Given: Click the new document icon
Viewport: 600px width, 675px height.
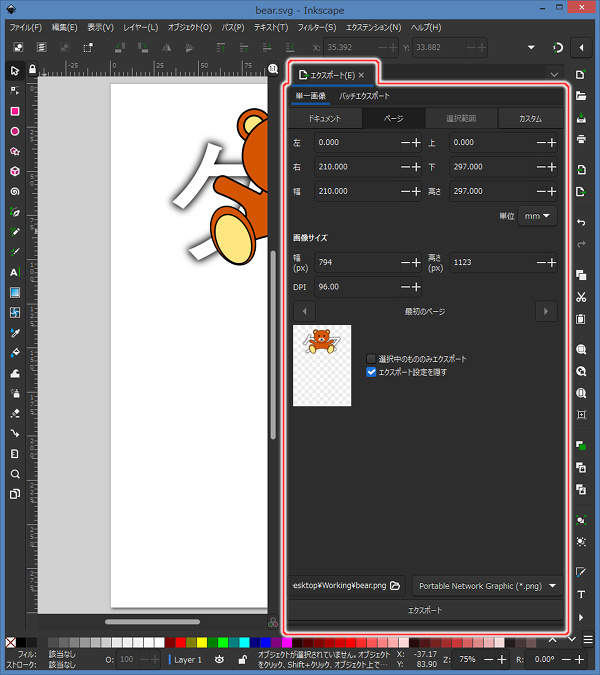Looking at the screenshot, I should coord(581,74).
